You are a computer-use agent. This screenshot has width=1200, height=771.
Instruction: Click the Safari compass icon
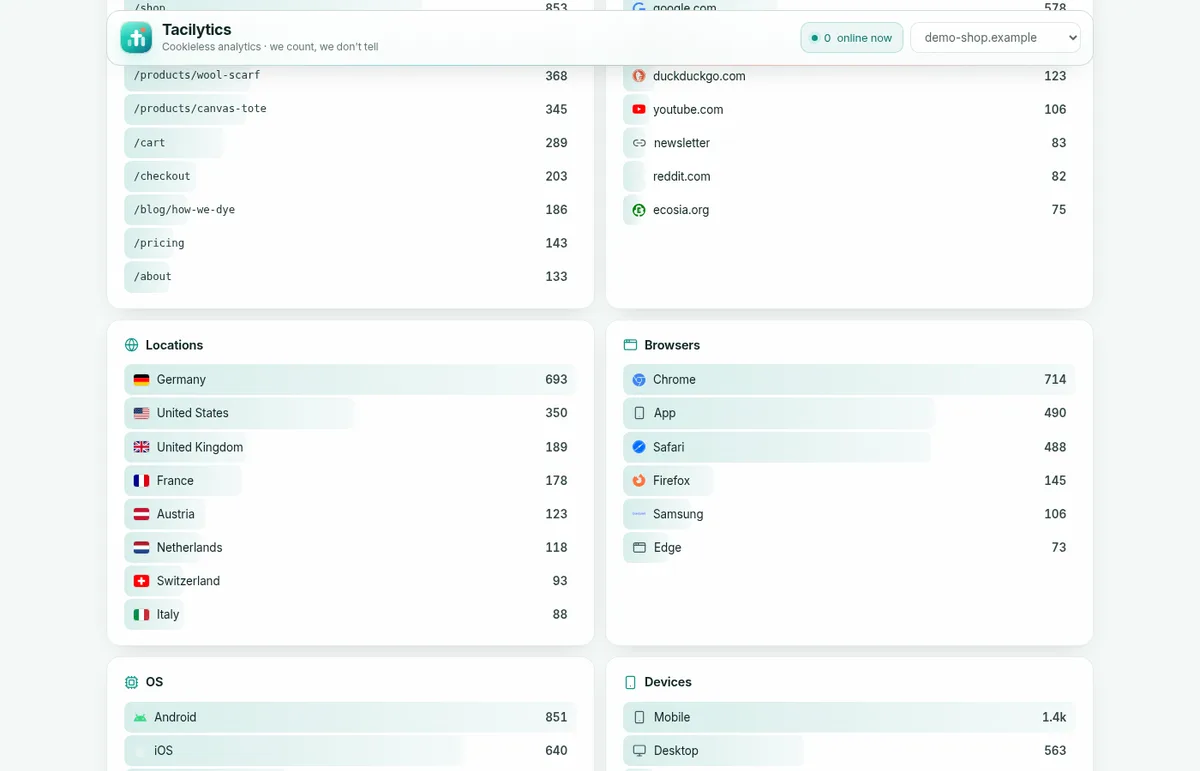(639, 447)
